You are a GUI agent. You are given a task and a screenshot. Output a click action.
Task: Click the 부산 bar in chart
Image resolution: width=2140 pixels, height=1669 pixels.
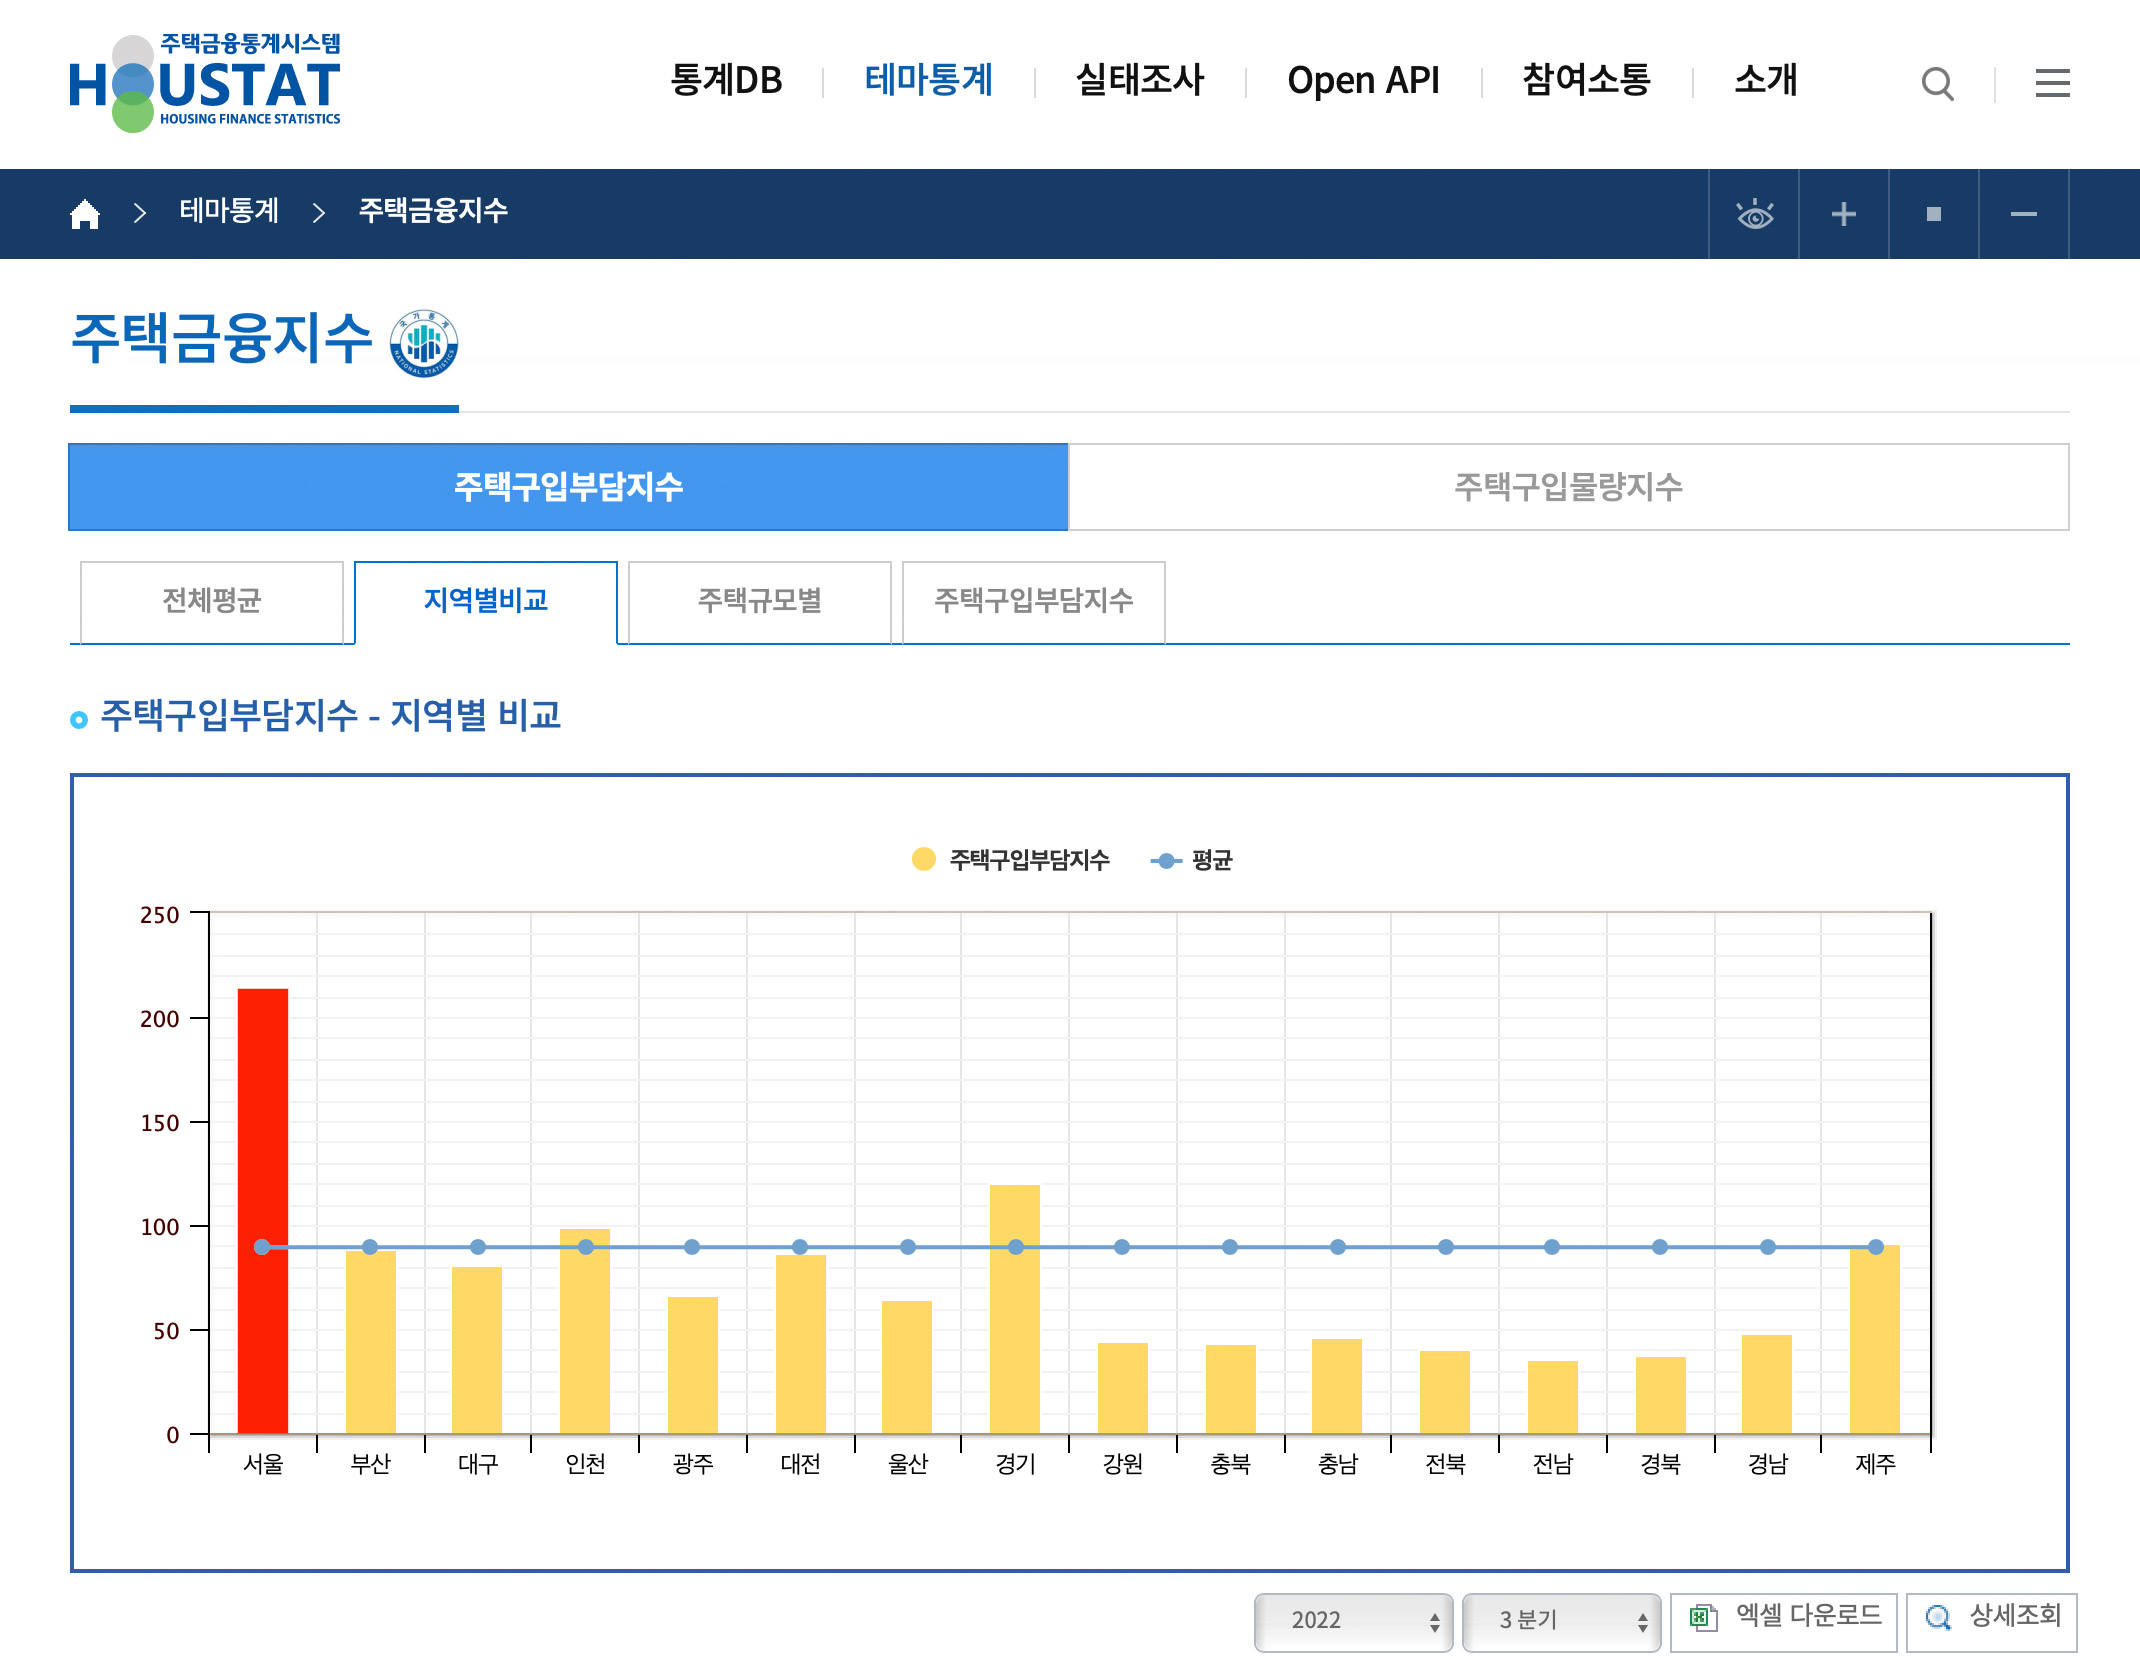tap(371, 1342)
